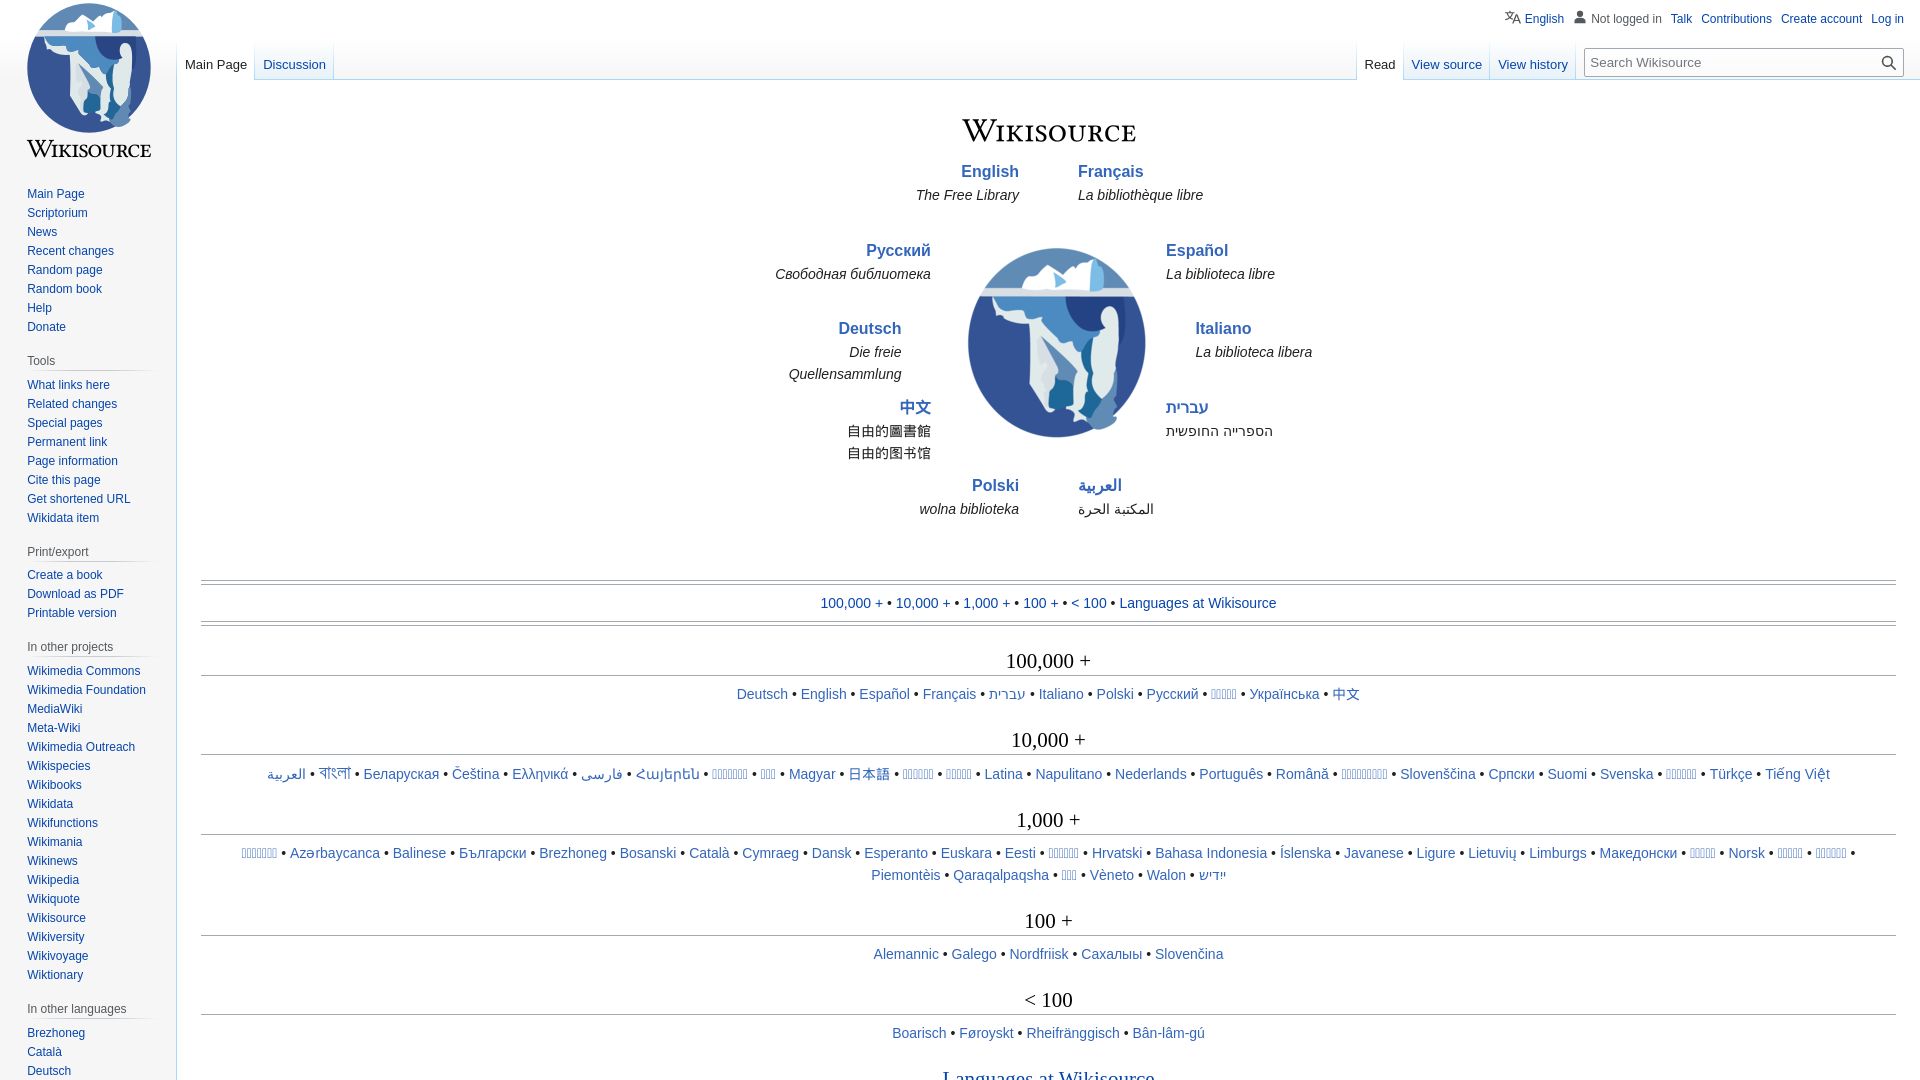Open the Scriptorium page
The height and width of the screenshot is (1080, 1920).
[x=57, y=213]
